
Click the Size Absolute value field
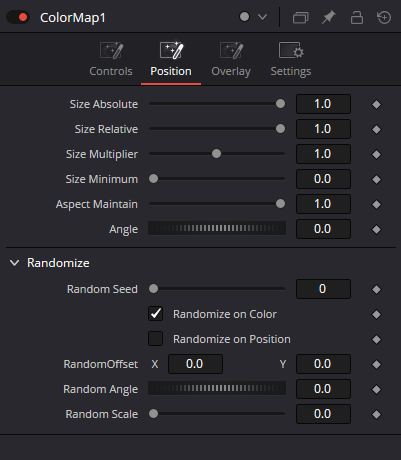323,104
